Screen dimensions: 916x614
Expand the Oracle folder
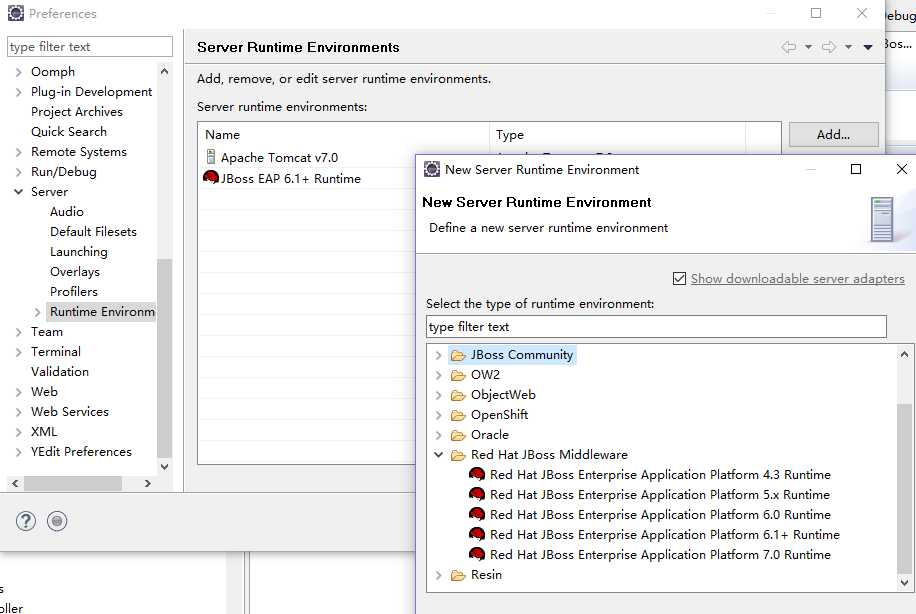tap(438, 435)
